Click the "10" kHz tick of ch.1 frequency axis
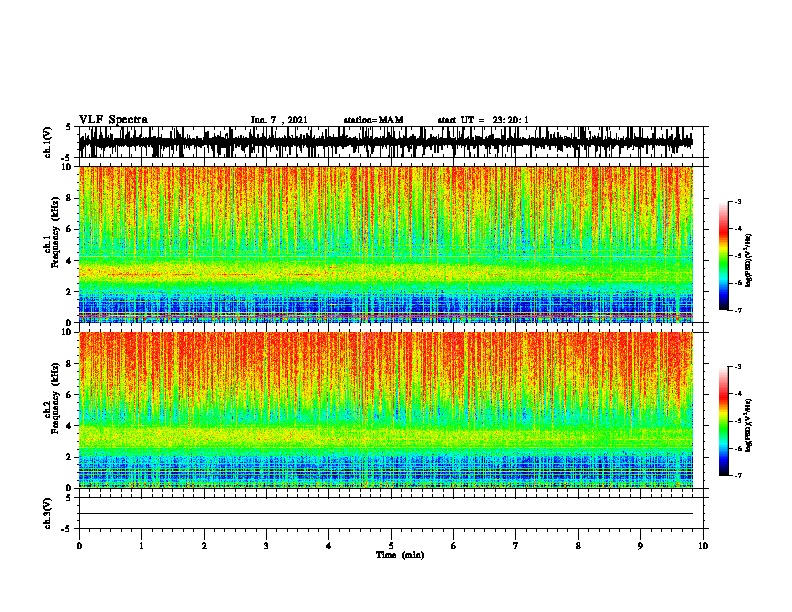Viewport: 792px width, 612px height. [x=67, y=167]
